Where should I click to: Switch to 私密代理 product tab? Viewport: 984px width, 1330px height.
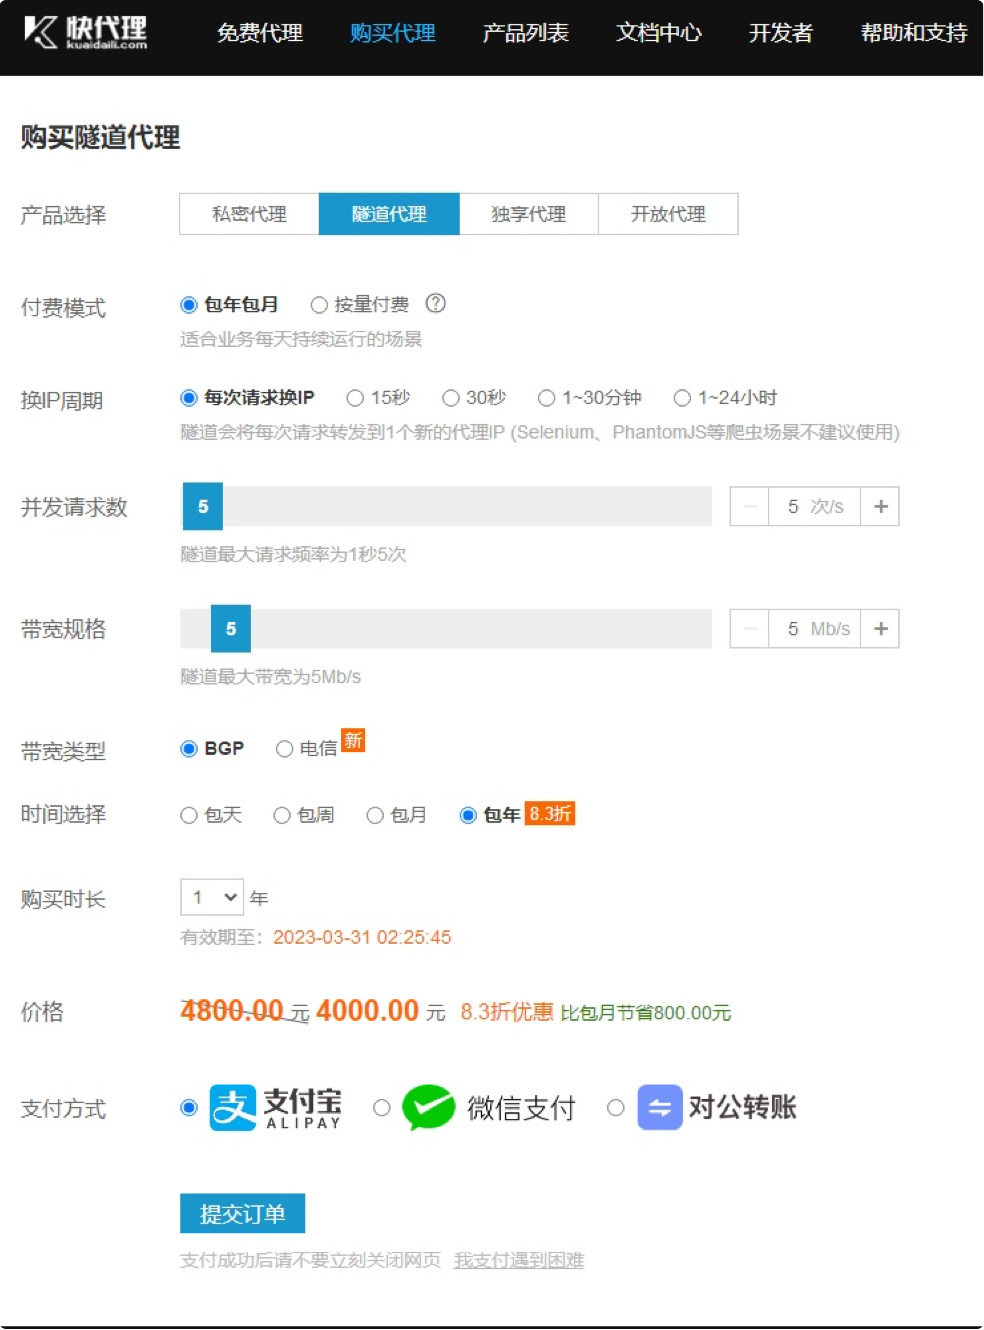click(249, 214)
